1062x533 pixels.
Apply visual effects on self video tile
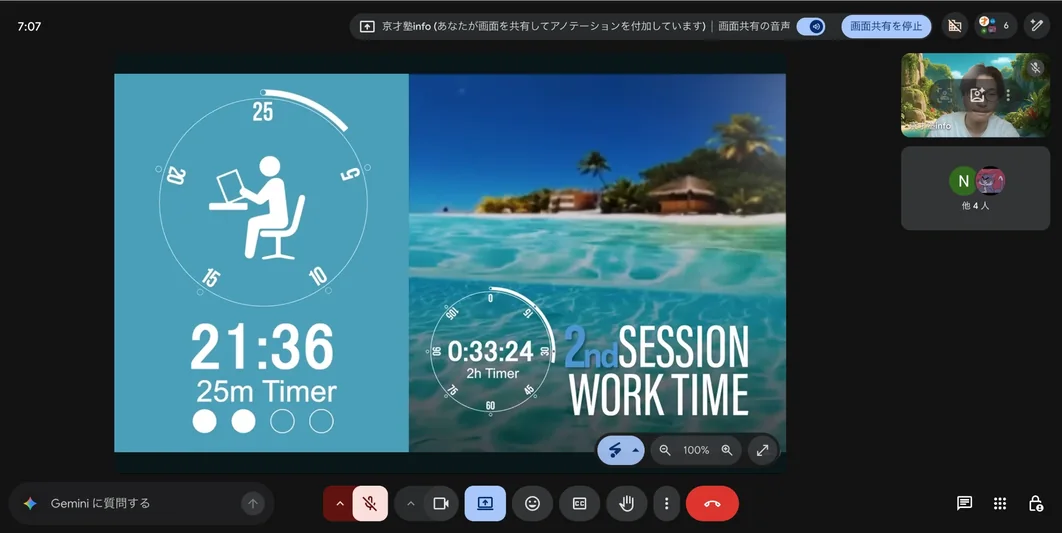(x=977, y=95)
